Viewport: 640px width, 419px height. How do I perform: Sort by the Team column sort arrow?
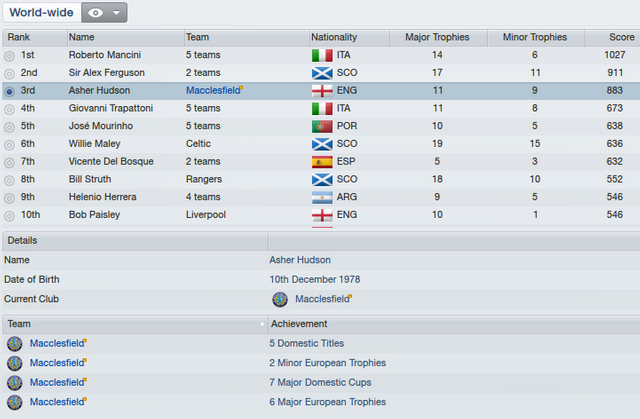click(262, 324)
